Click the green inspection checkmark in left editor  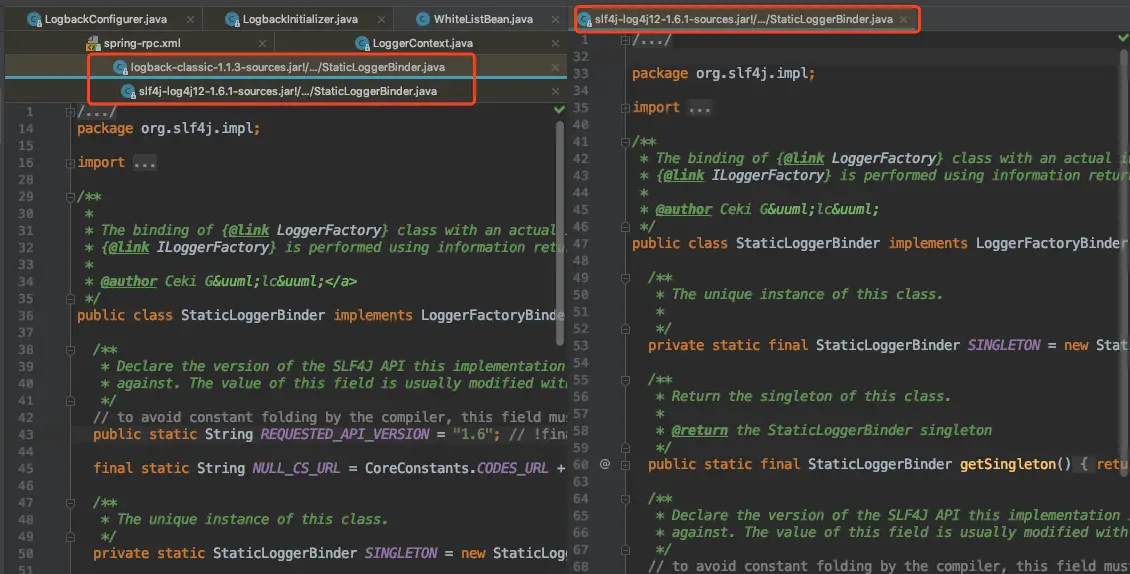point(559,110)
